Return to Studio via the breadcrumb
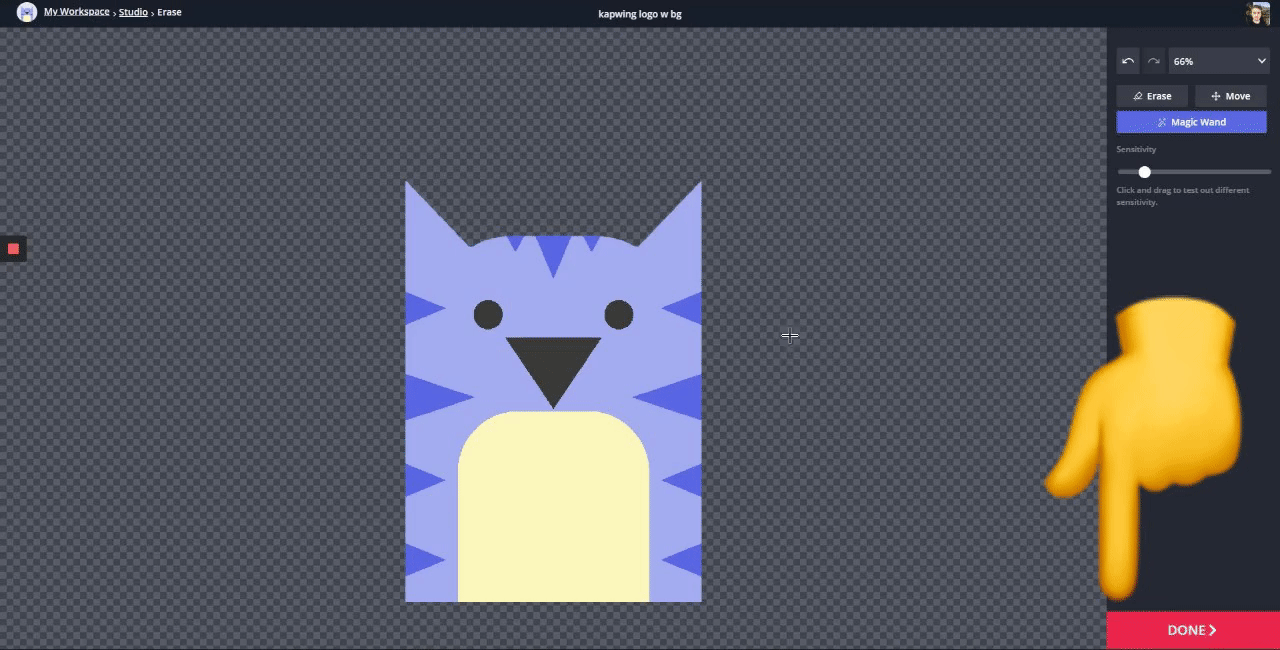This screenshot has height=650, width=1280. click(x=133, y=12)
